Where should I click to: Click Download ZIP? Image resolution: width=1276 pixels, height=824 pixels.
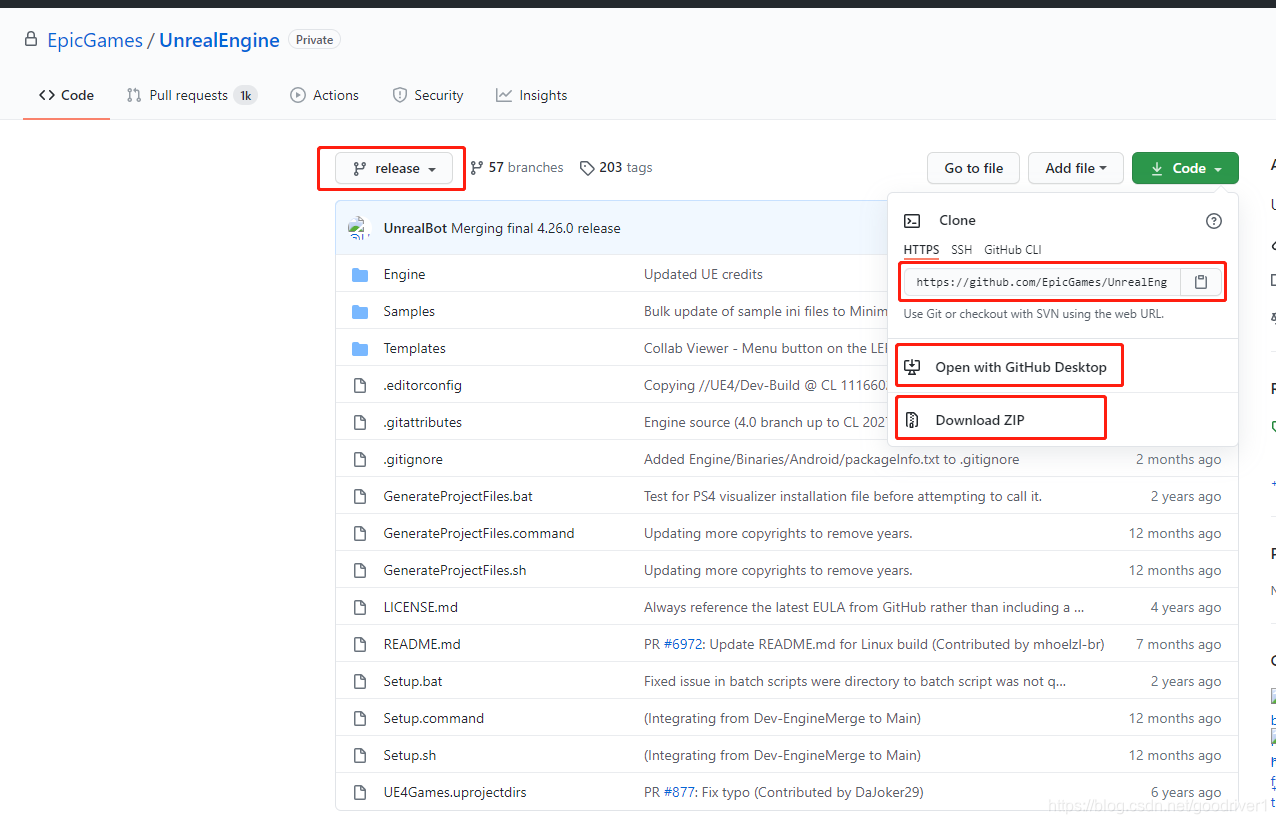point(966,420)
